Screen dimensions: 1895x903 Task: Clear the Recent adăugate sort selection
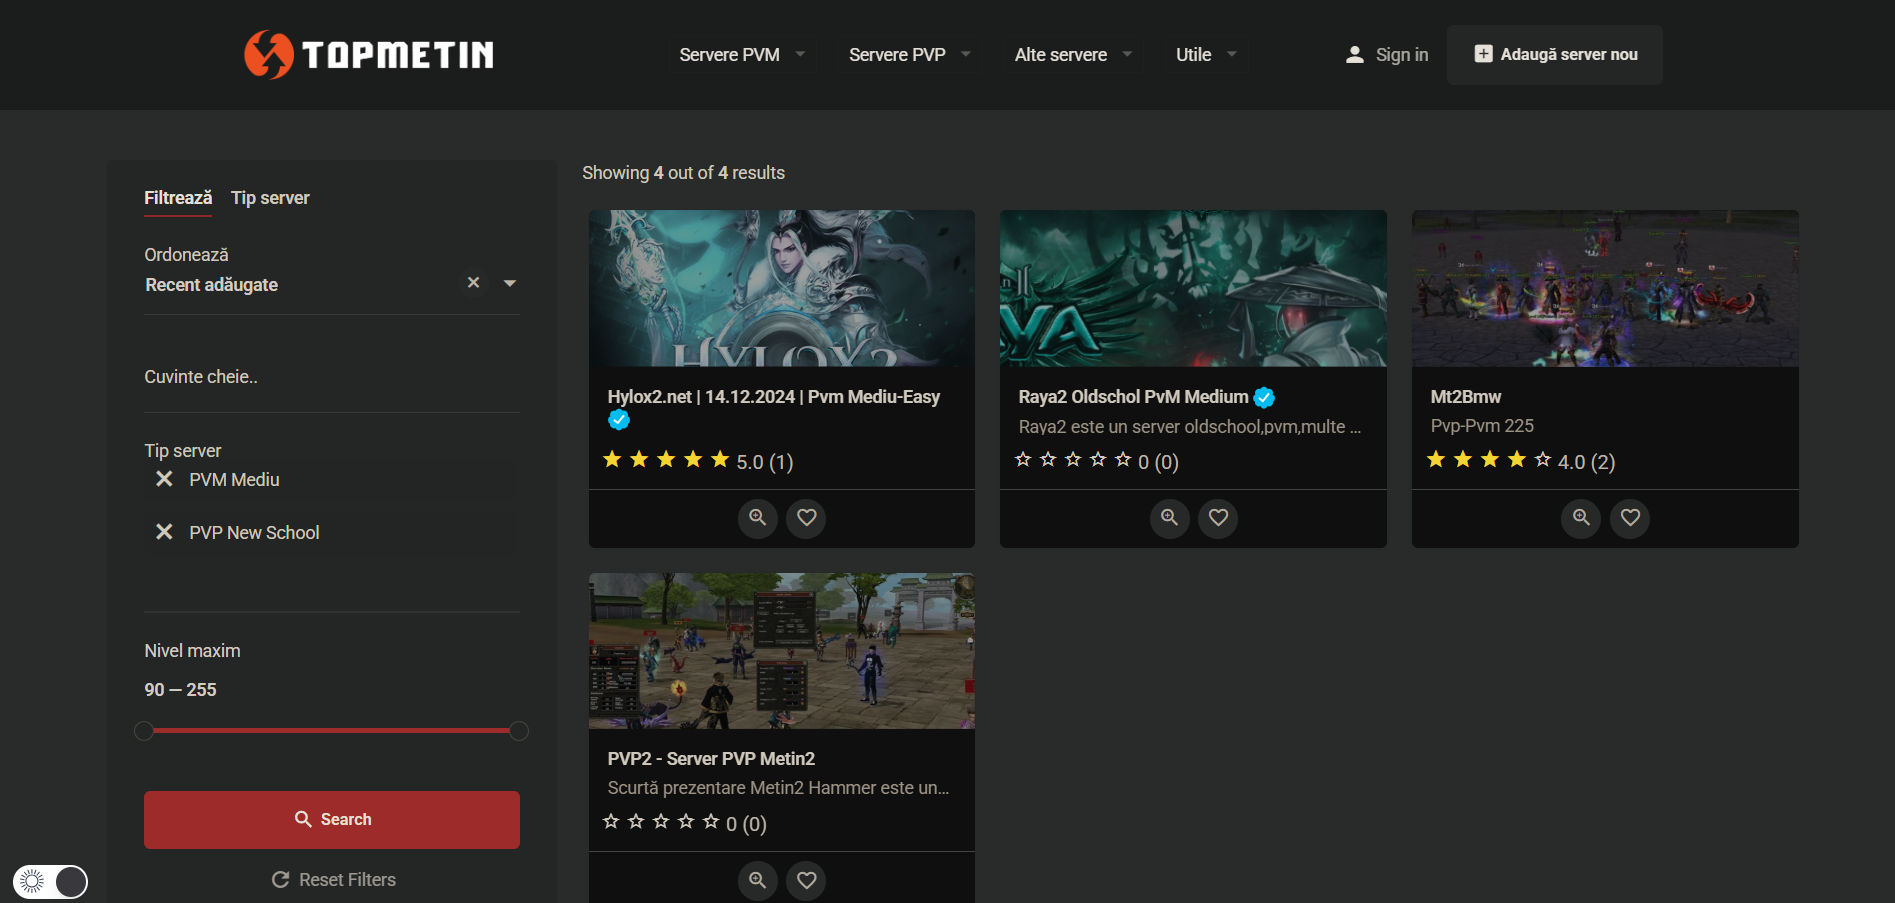coord(473,283)
